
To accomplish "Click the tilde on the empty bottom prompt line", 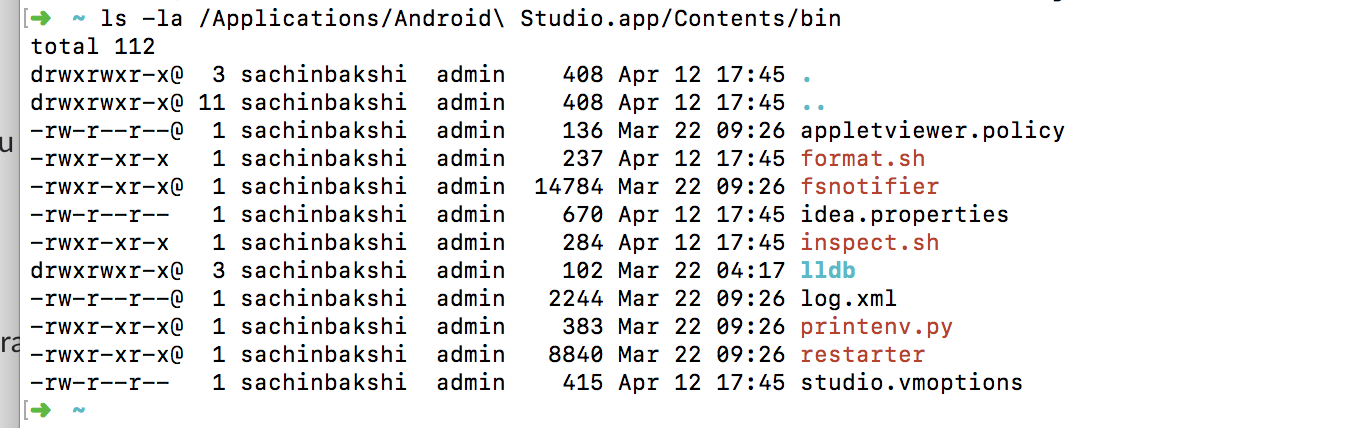I will pos(78,410).
